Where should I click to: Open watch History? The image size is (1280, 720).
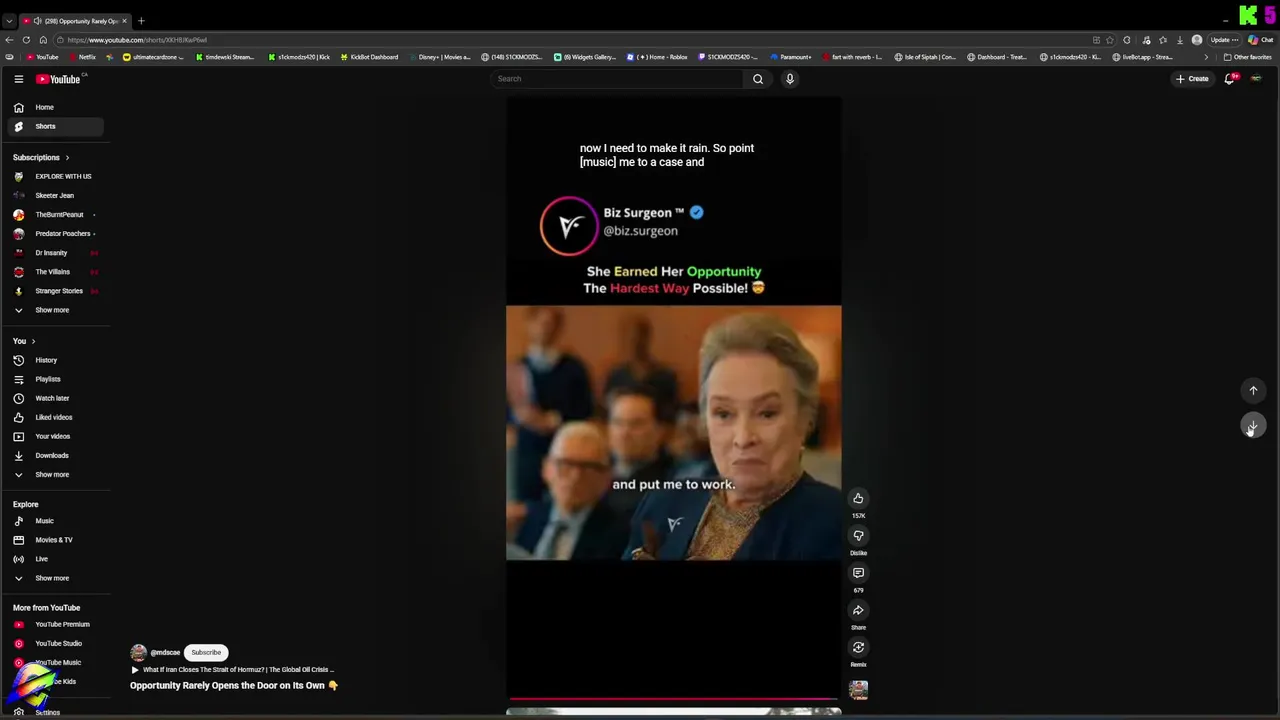click(x=55, y=360)
